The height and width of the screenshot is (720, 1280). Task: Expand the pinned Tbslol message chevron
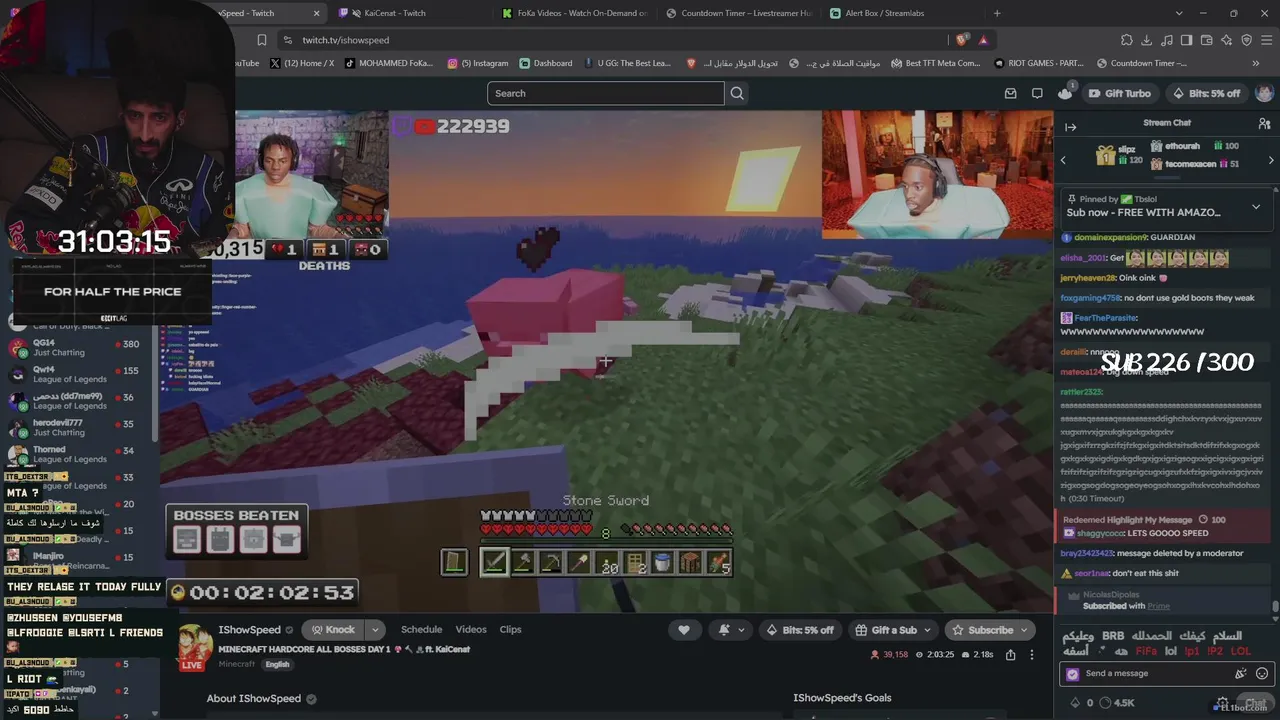click(1256, 207)
